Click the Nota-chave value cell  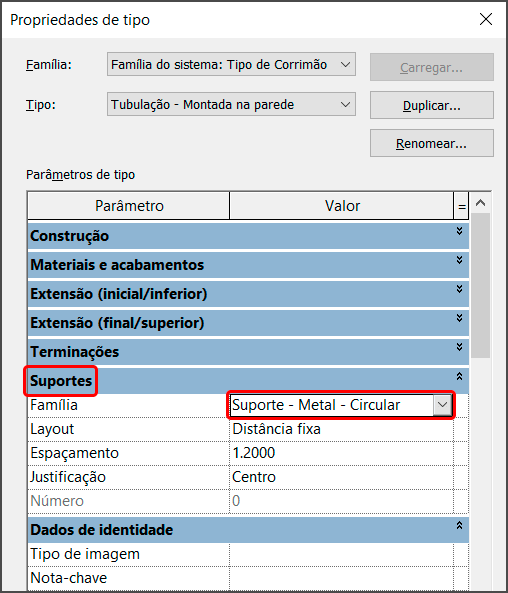(x=341, y=578)
